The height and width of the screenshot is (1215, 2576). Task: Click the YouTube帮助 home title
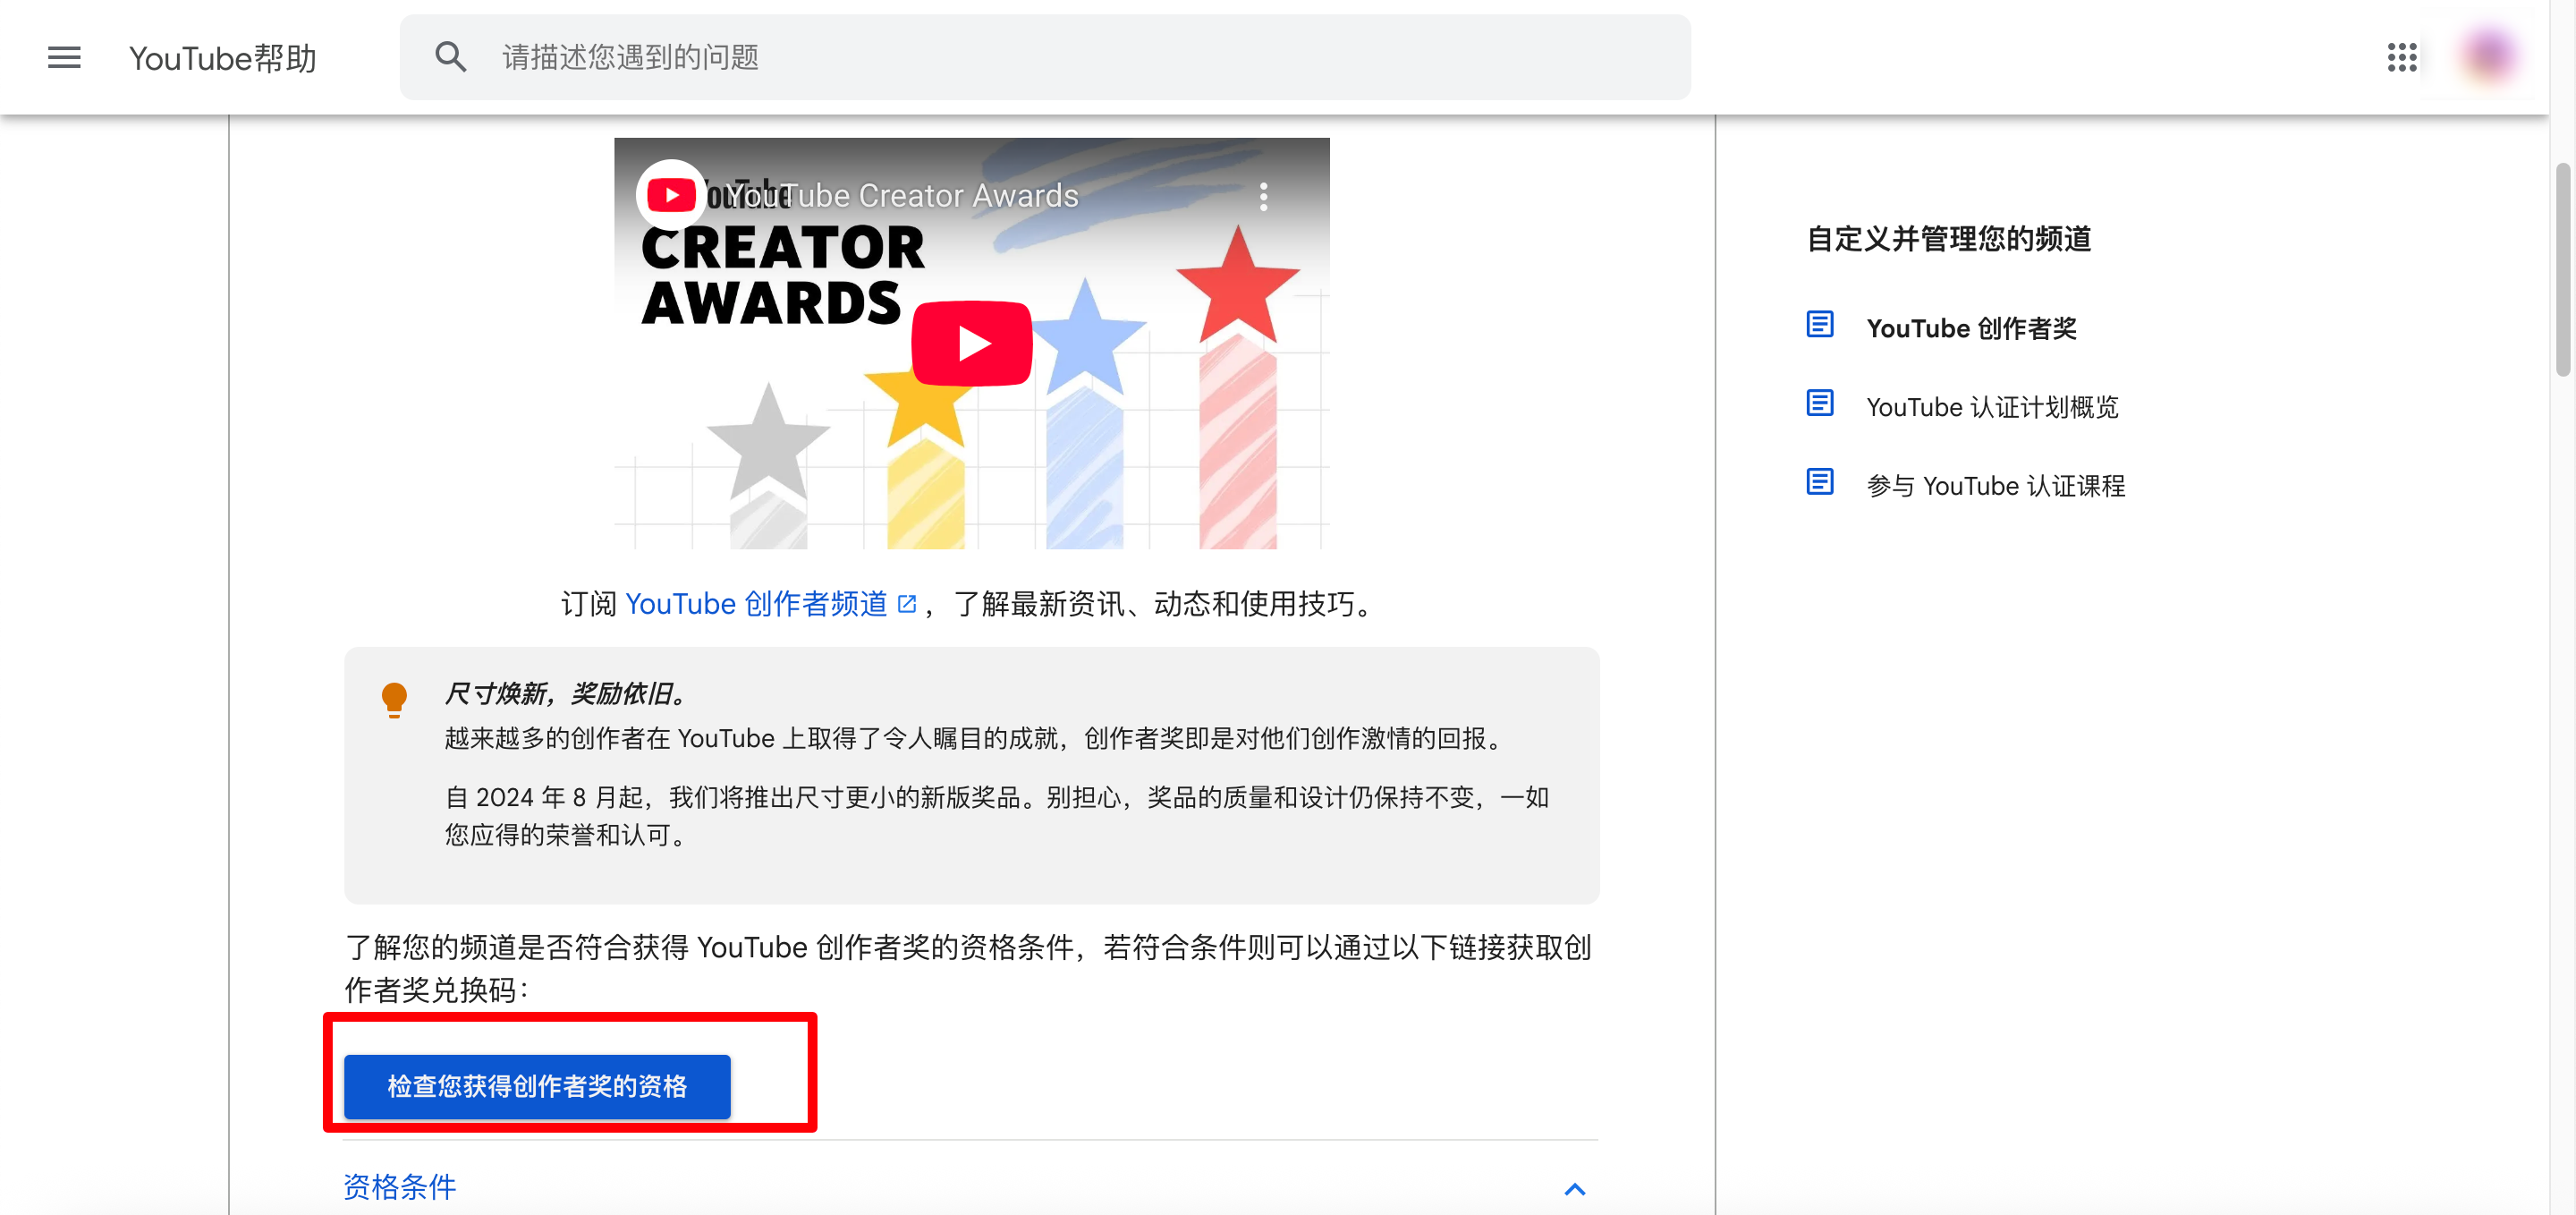click(x=222, y=58)
